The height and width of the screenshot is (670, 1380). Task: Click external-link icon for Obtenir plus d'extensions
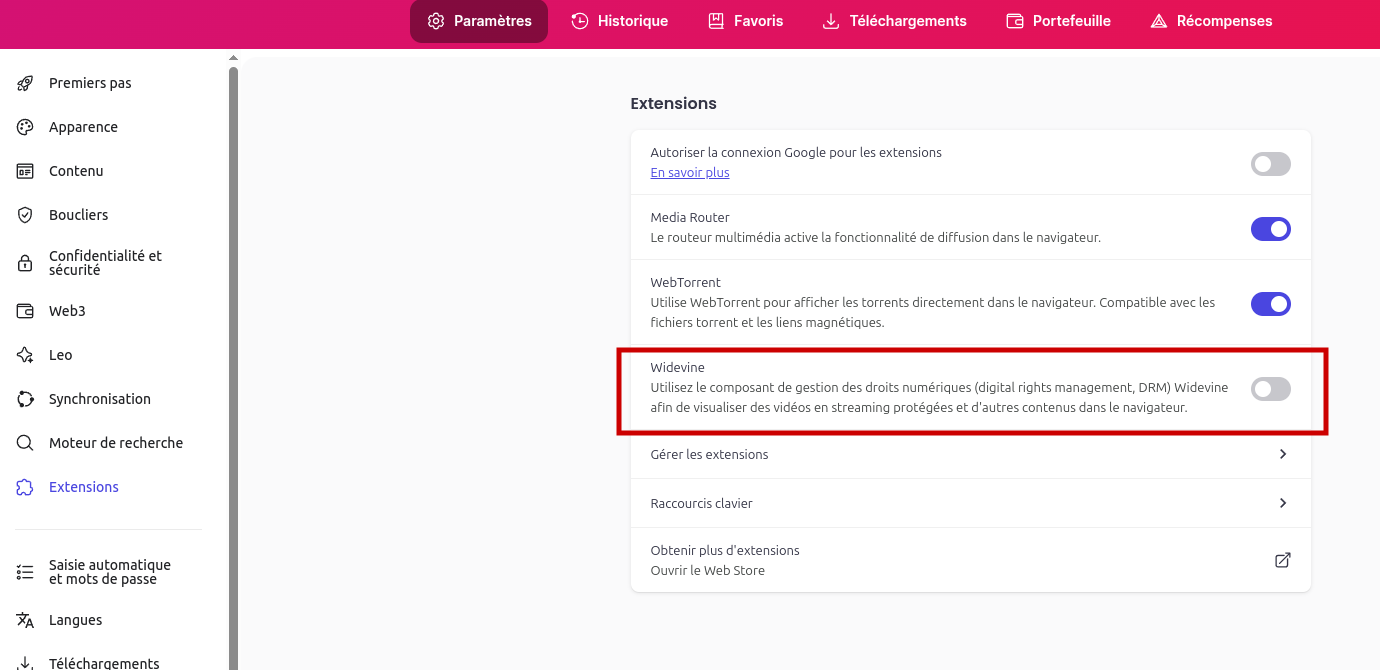click(x=1283, y=560)
